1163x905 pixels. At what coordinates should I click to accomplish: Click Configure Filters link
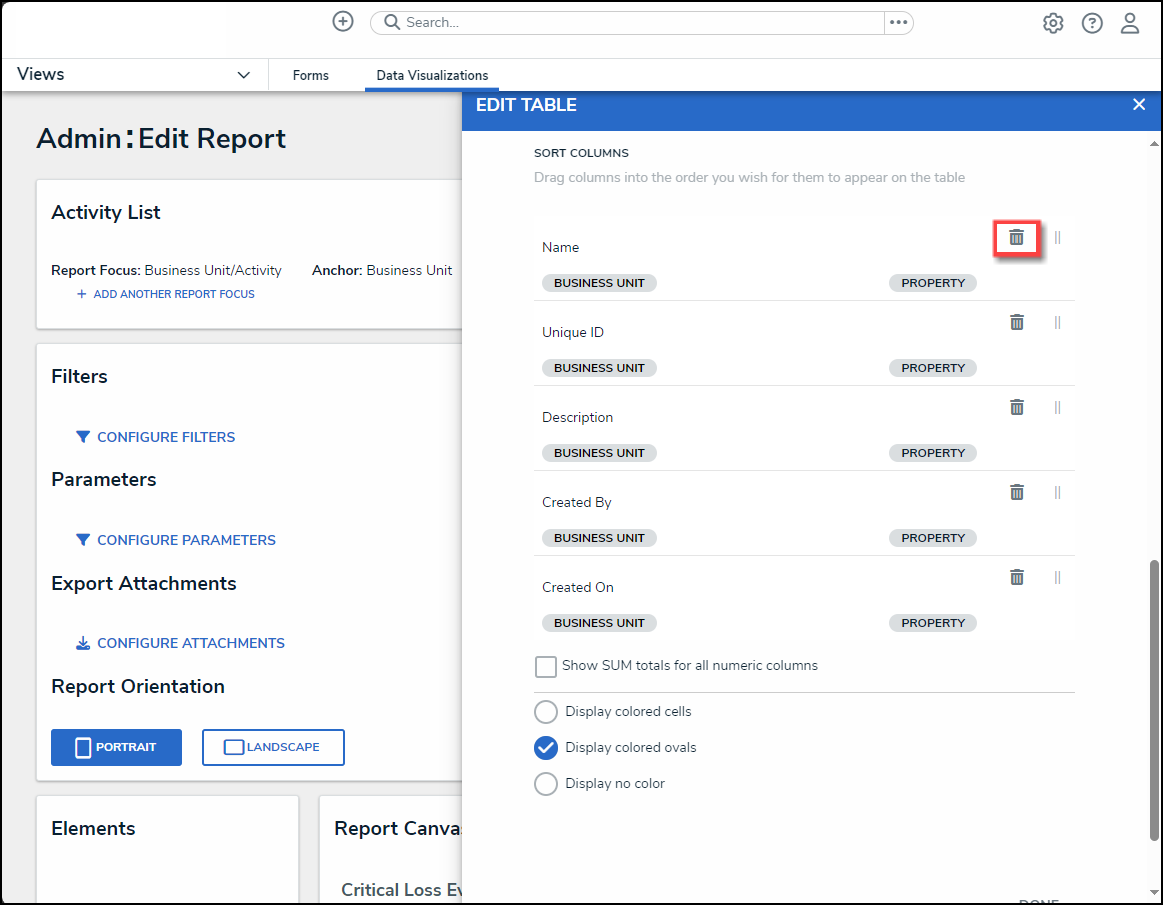click(166, 437)
